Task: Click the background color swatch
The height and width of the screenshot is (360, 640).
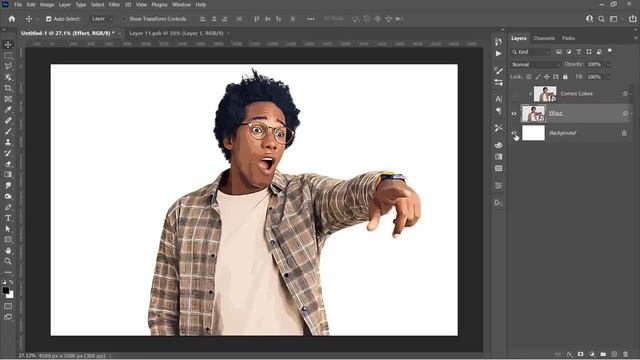Action: point(10,295)
